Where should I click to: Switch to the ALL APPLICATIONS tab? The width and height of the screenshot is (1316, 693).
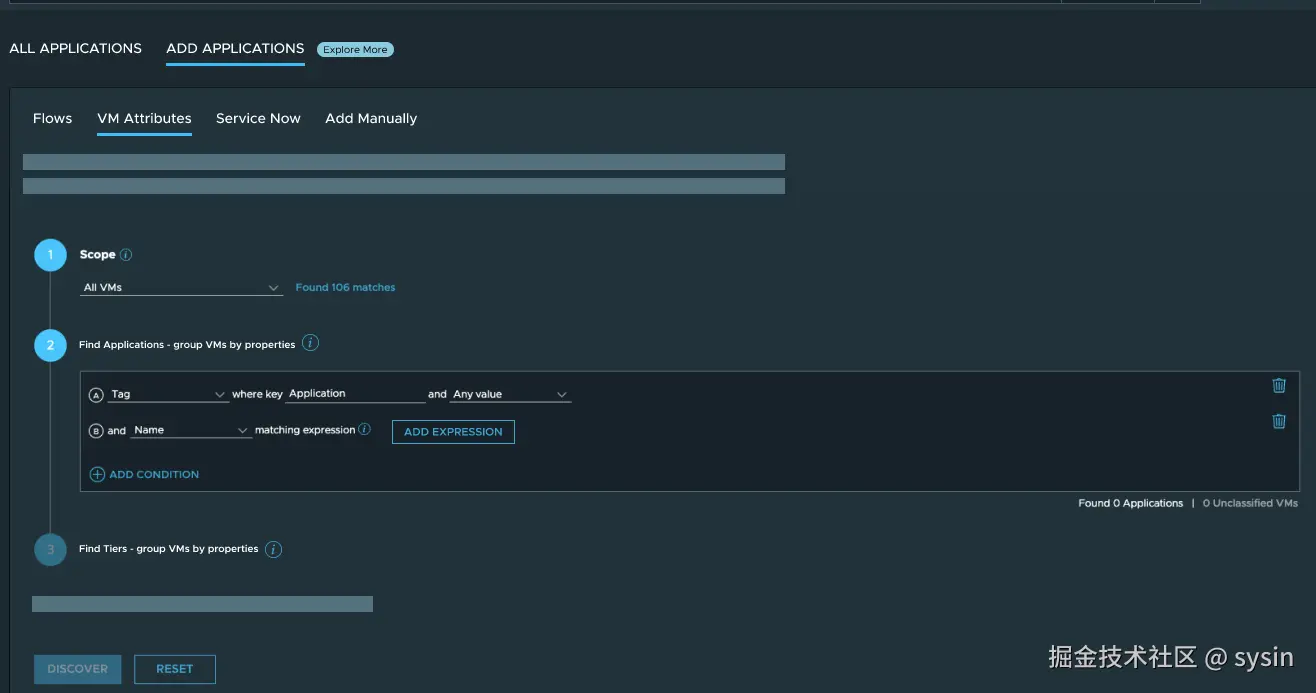76,48
